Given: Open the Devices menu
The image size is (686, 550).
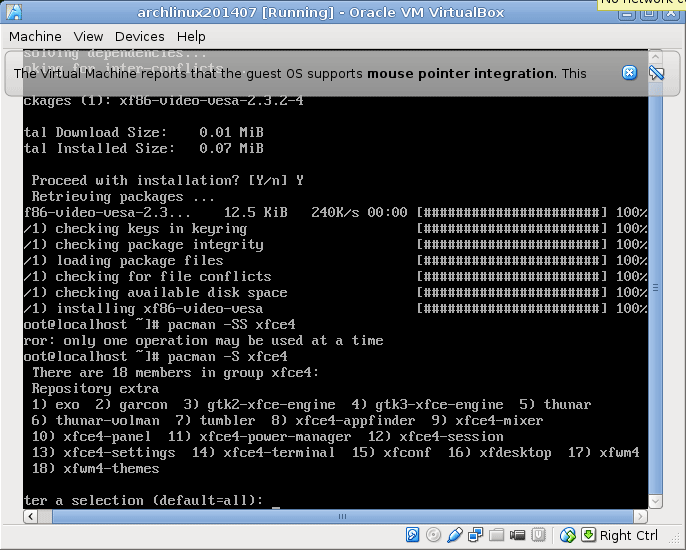Looking at the screenshot, I should tap(140, 36).
